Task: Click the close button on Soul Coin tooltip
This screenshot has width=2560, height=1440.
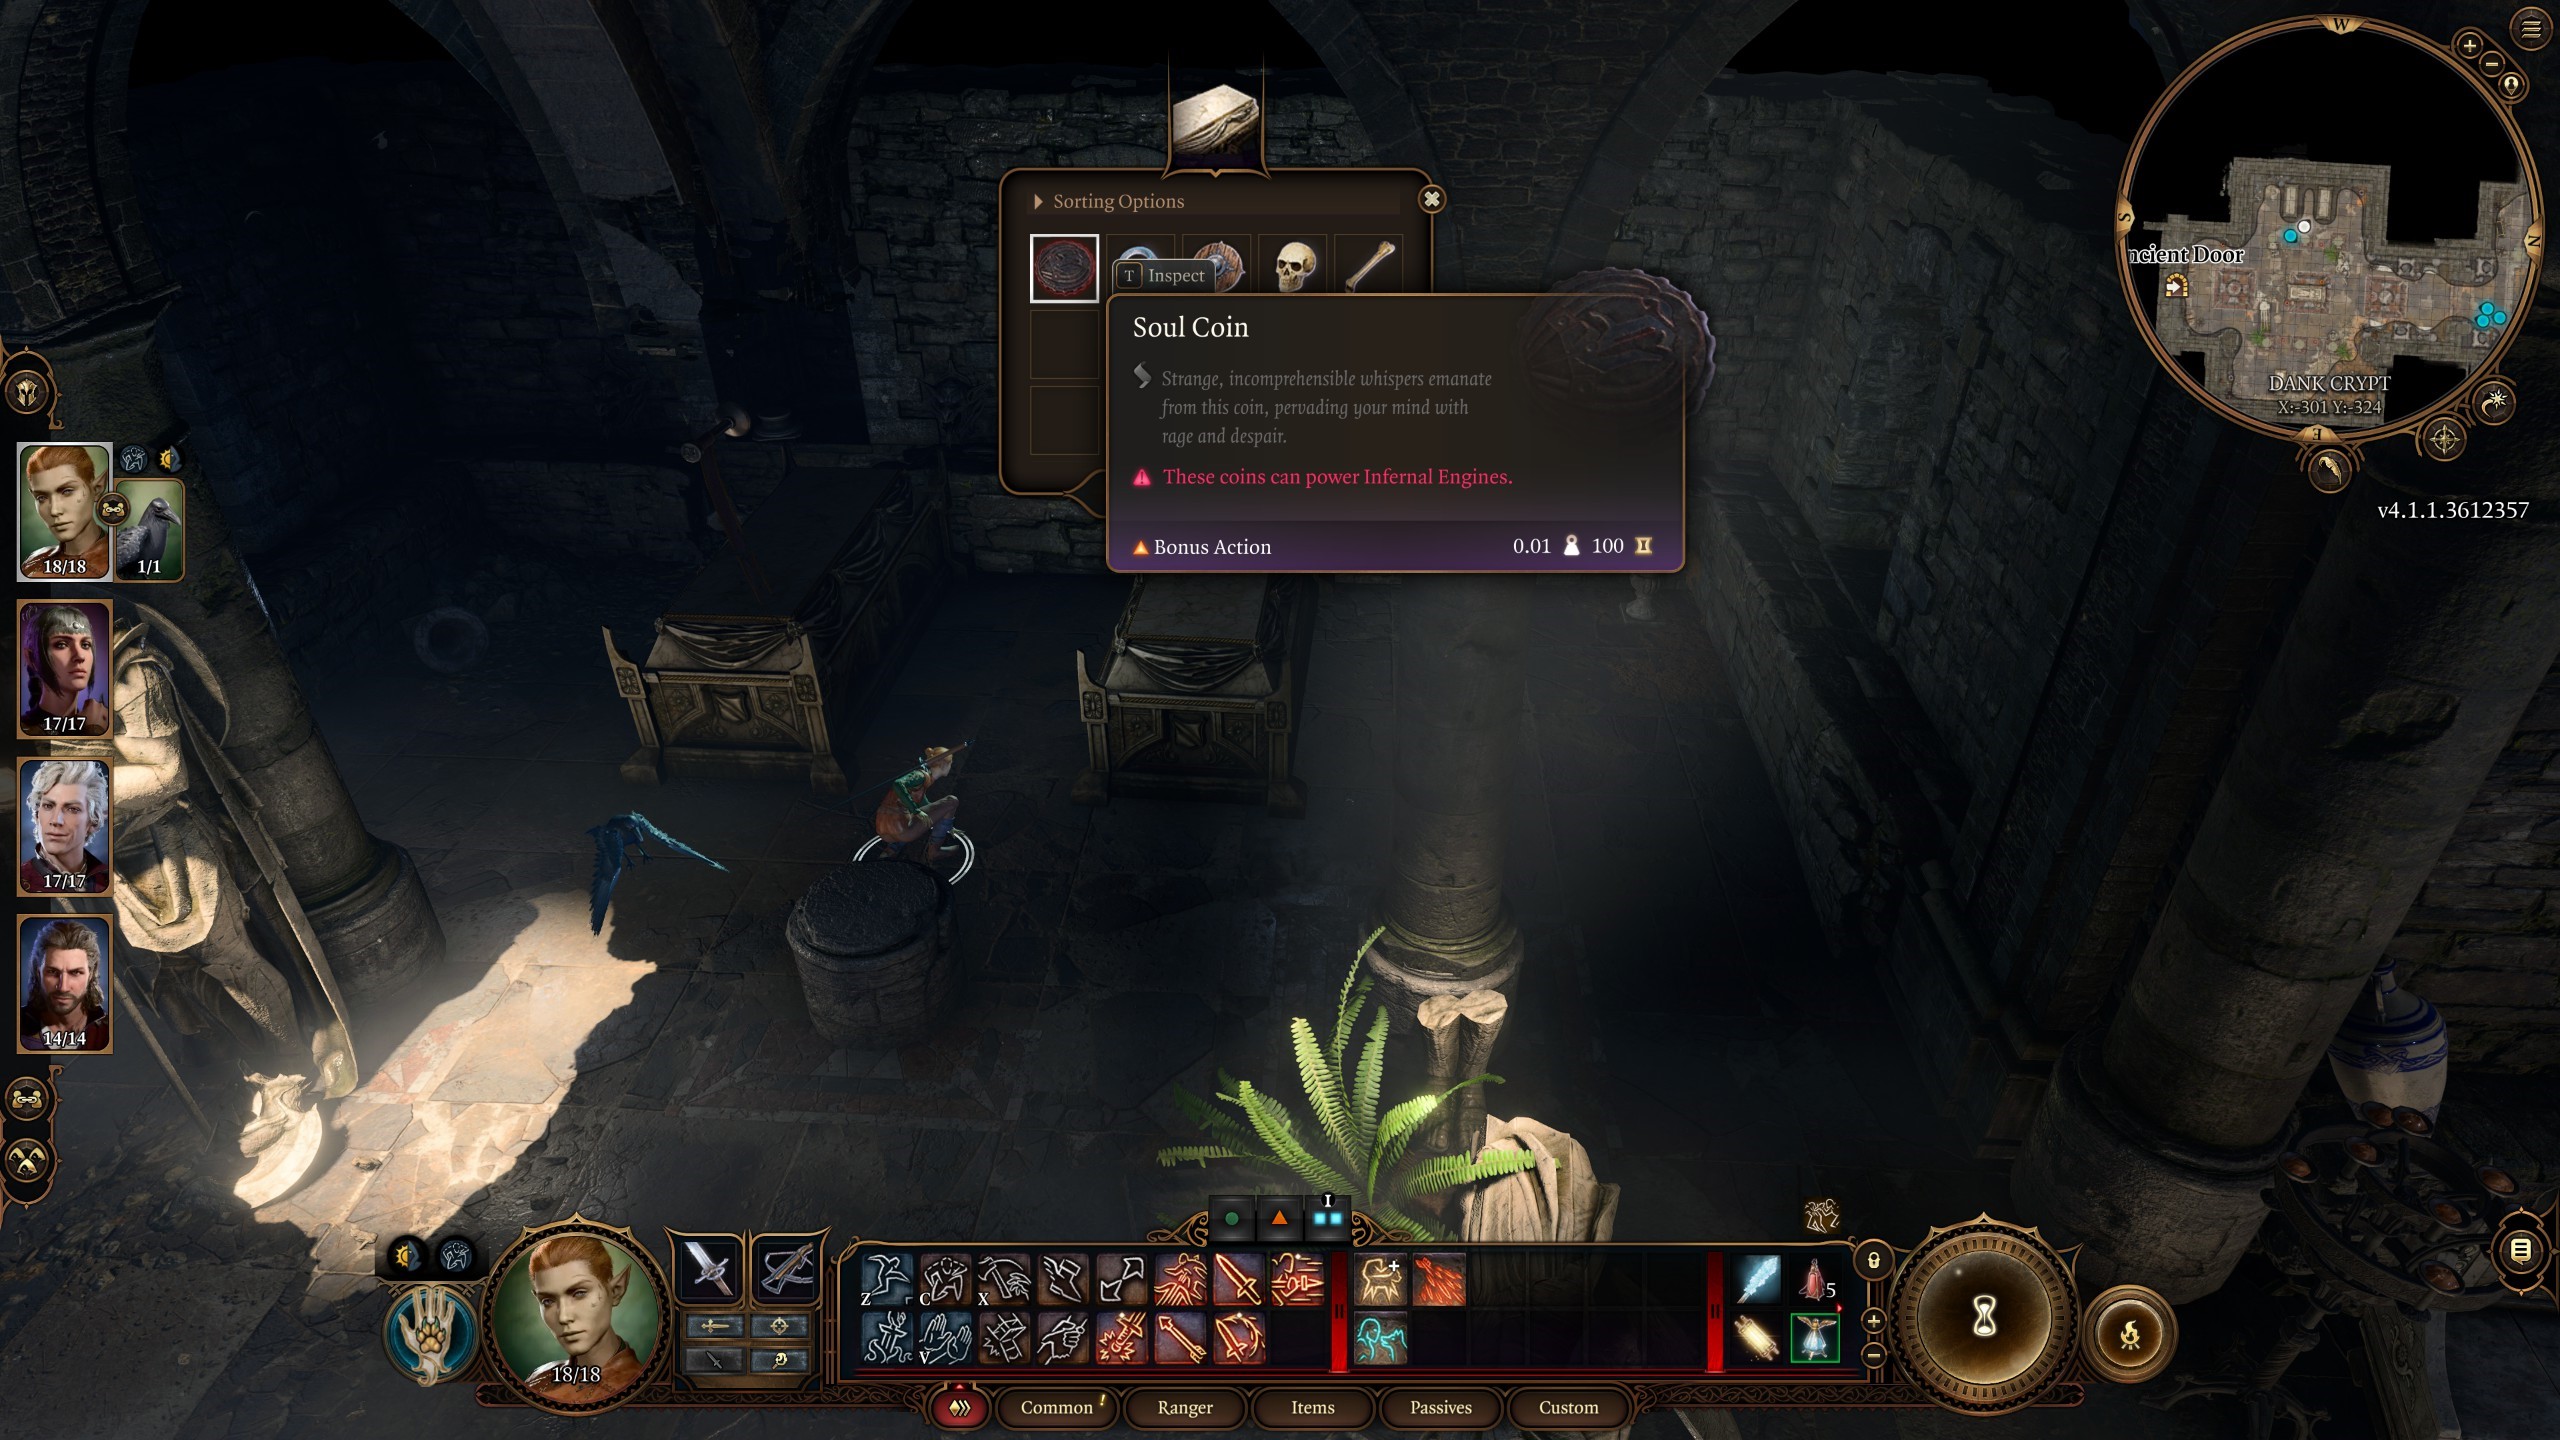Action: point(1433,199)
